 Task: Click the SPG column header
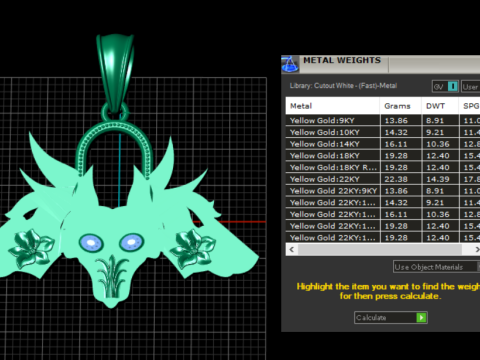(x=469, y=106)
